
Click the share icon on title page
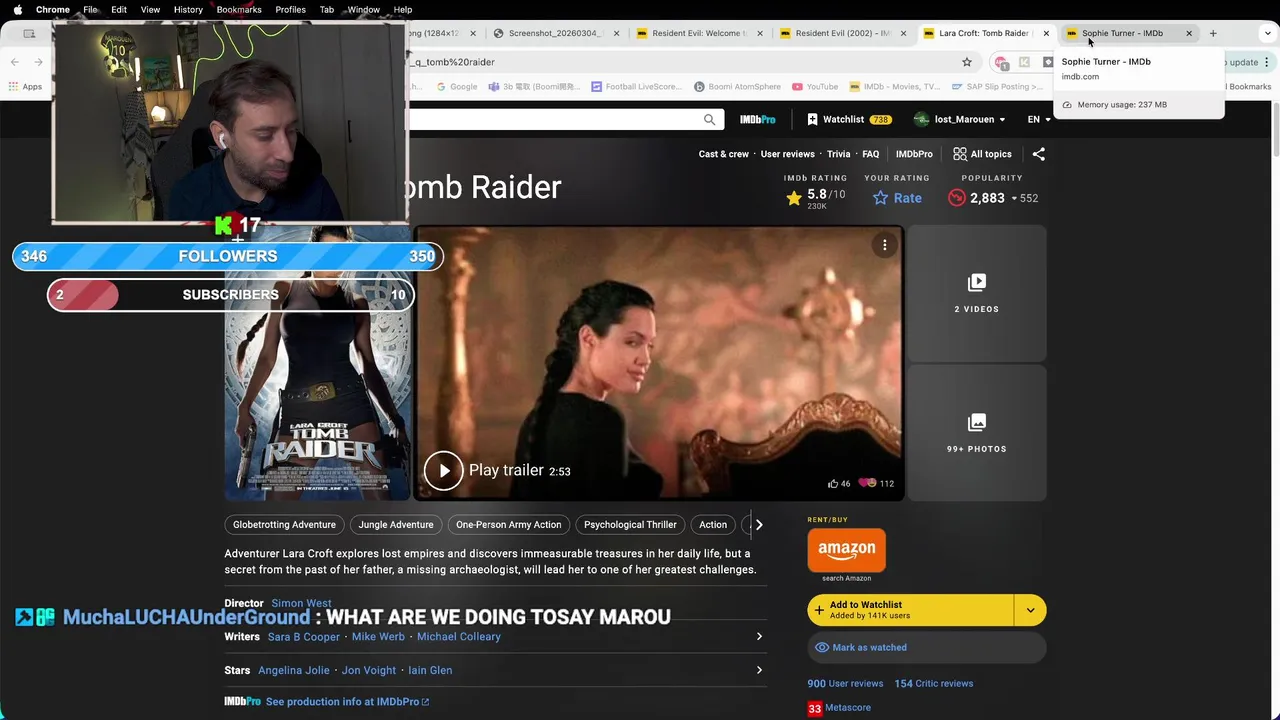pyautogui.click(x=1038, y=154)
